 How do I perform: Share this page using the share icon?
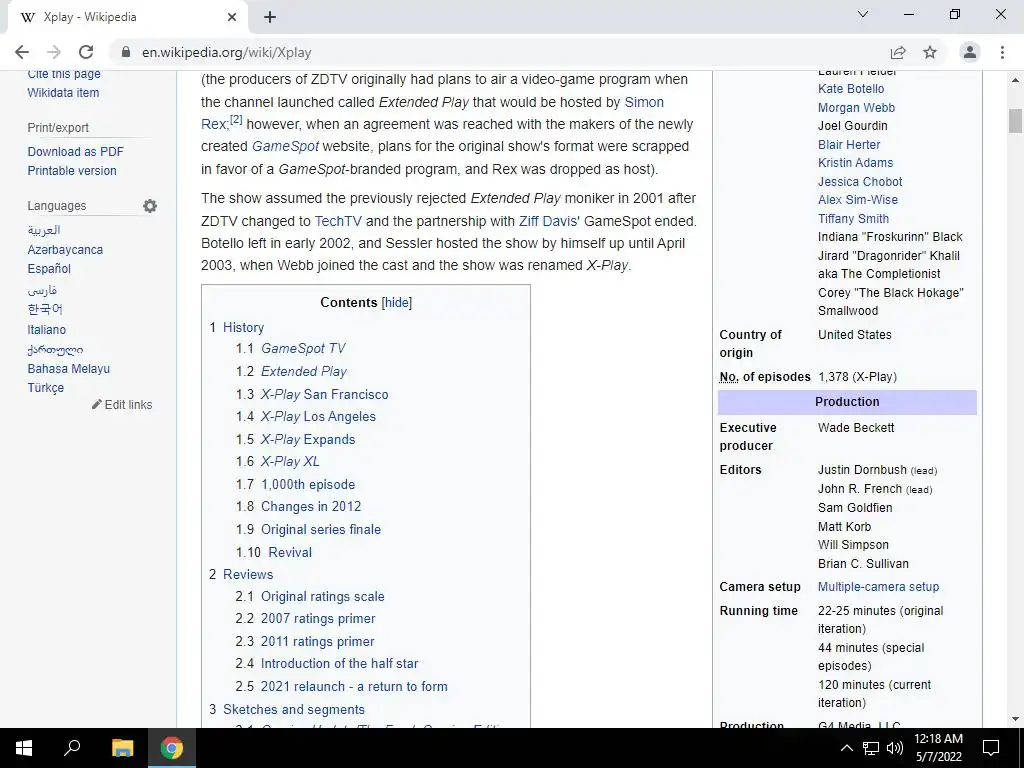(x=898, y=52)
